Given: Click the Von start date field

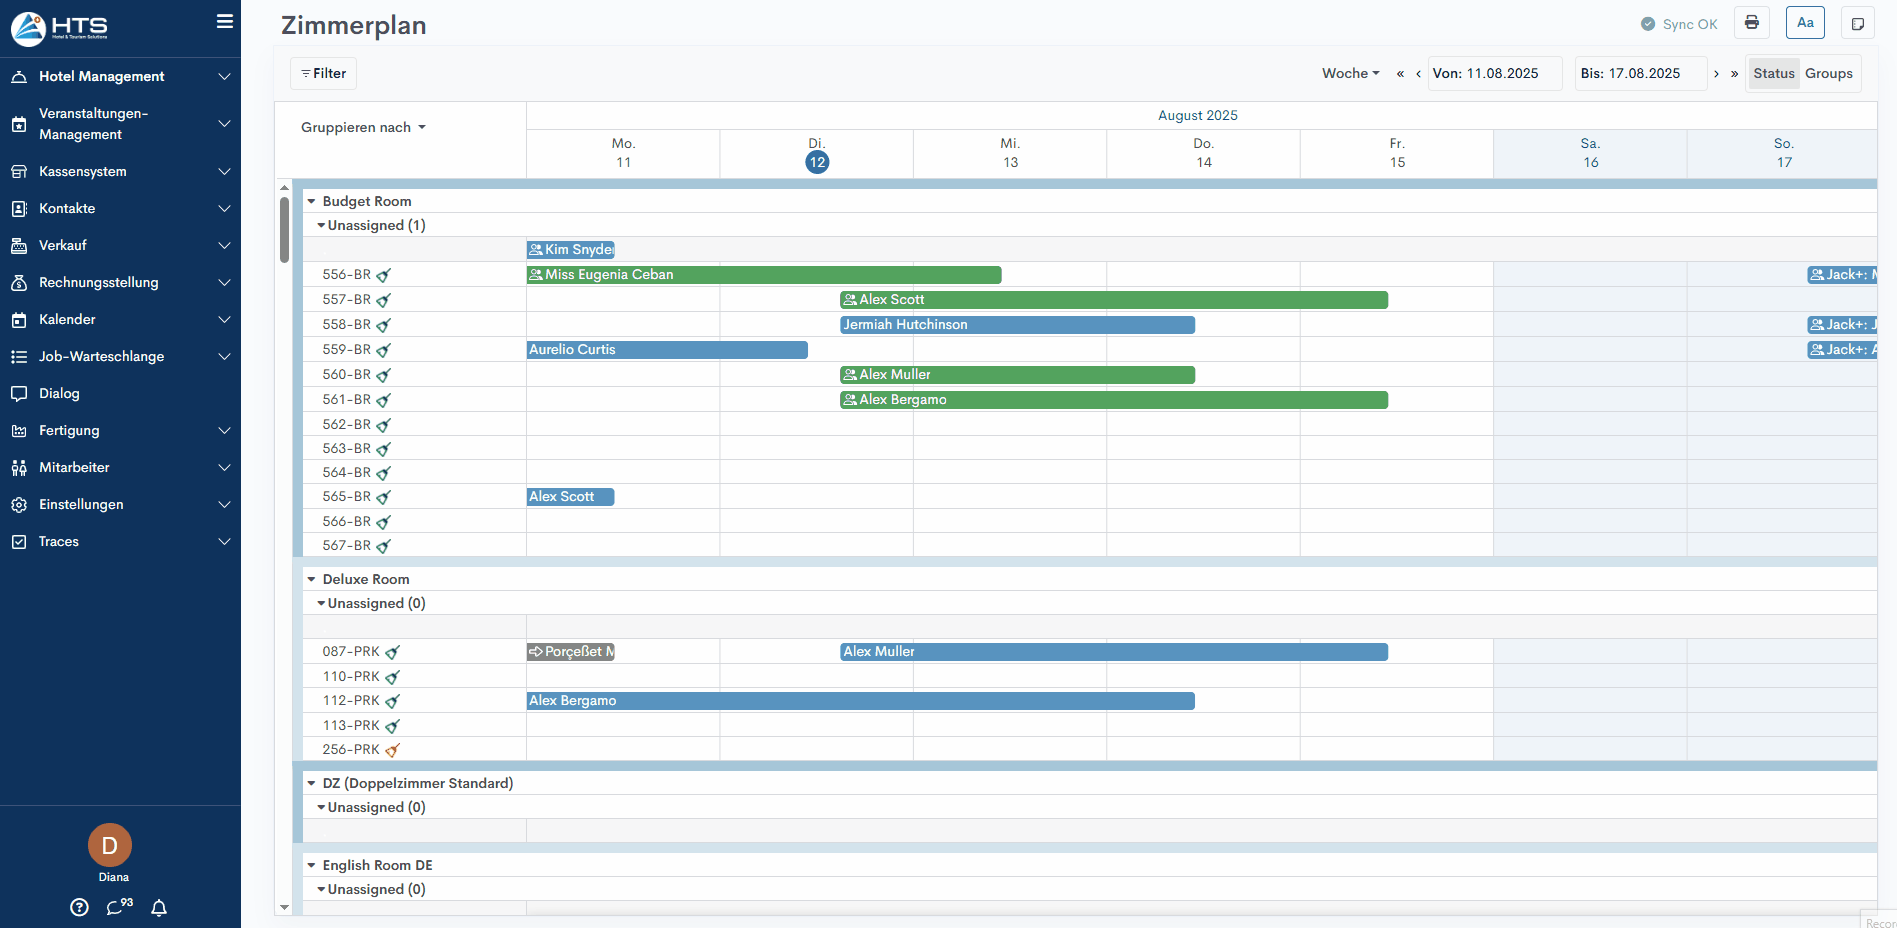Looking at the screenshot, I should click(x=1494, y=74).
